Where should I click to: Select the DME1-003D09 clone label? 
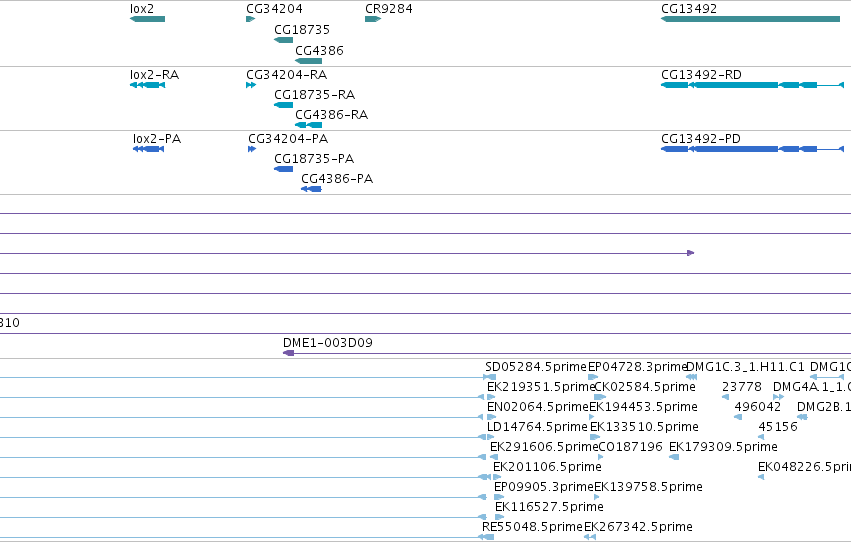coord(328,343)
